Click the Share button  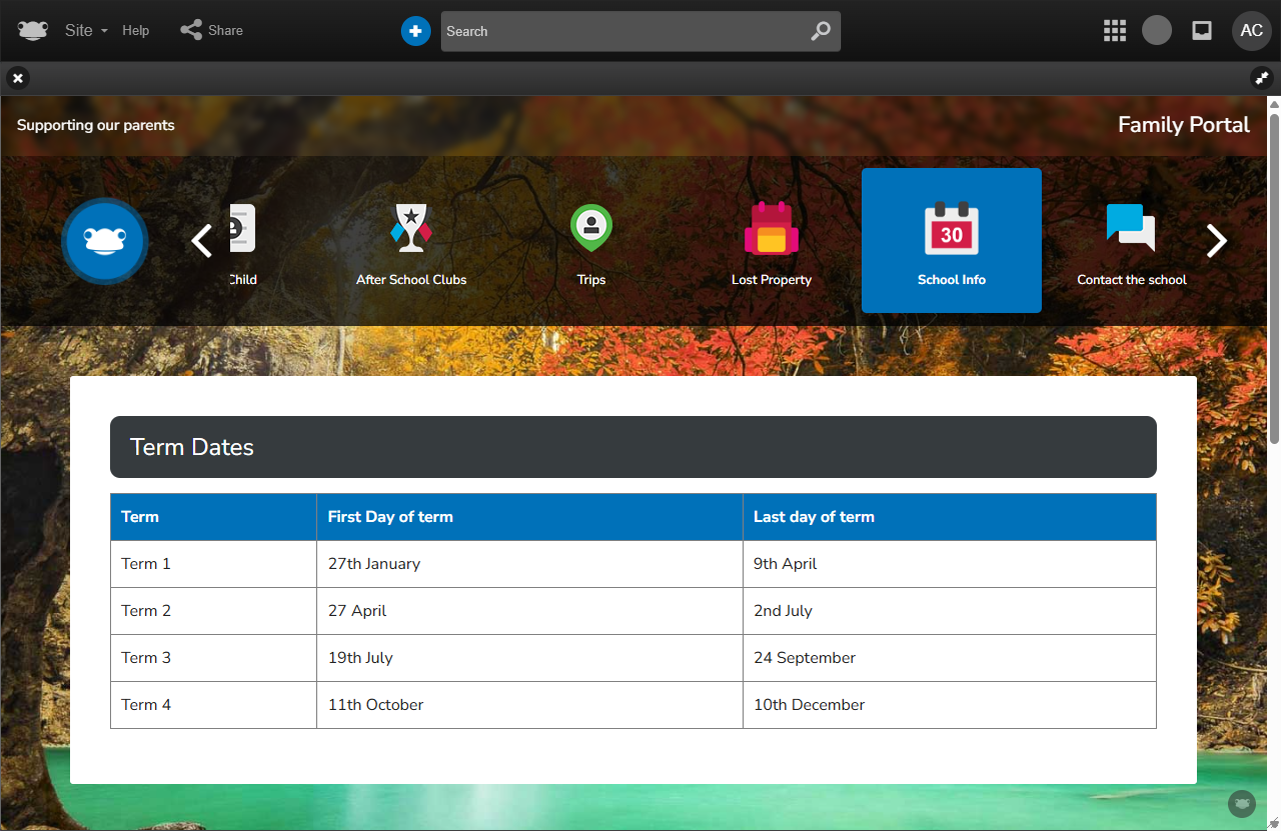pos(212,30)
